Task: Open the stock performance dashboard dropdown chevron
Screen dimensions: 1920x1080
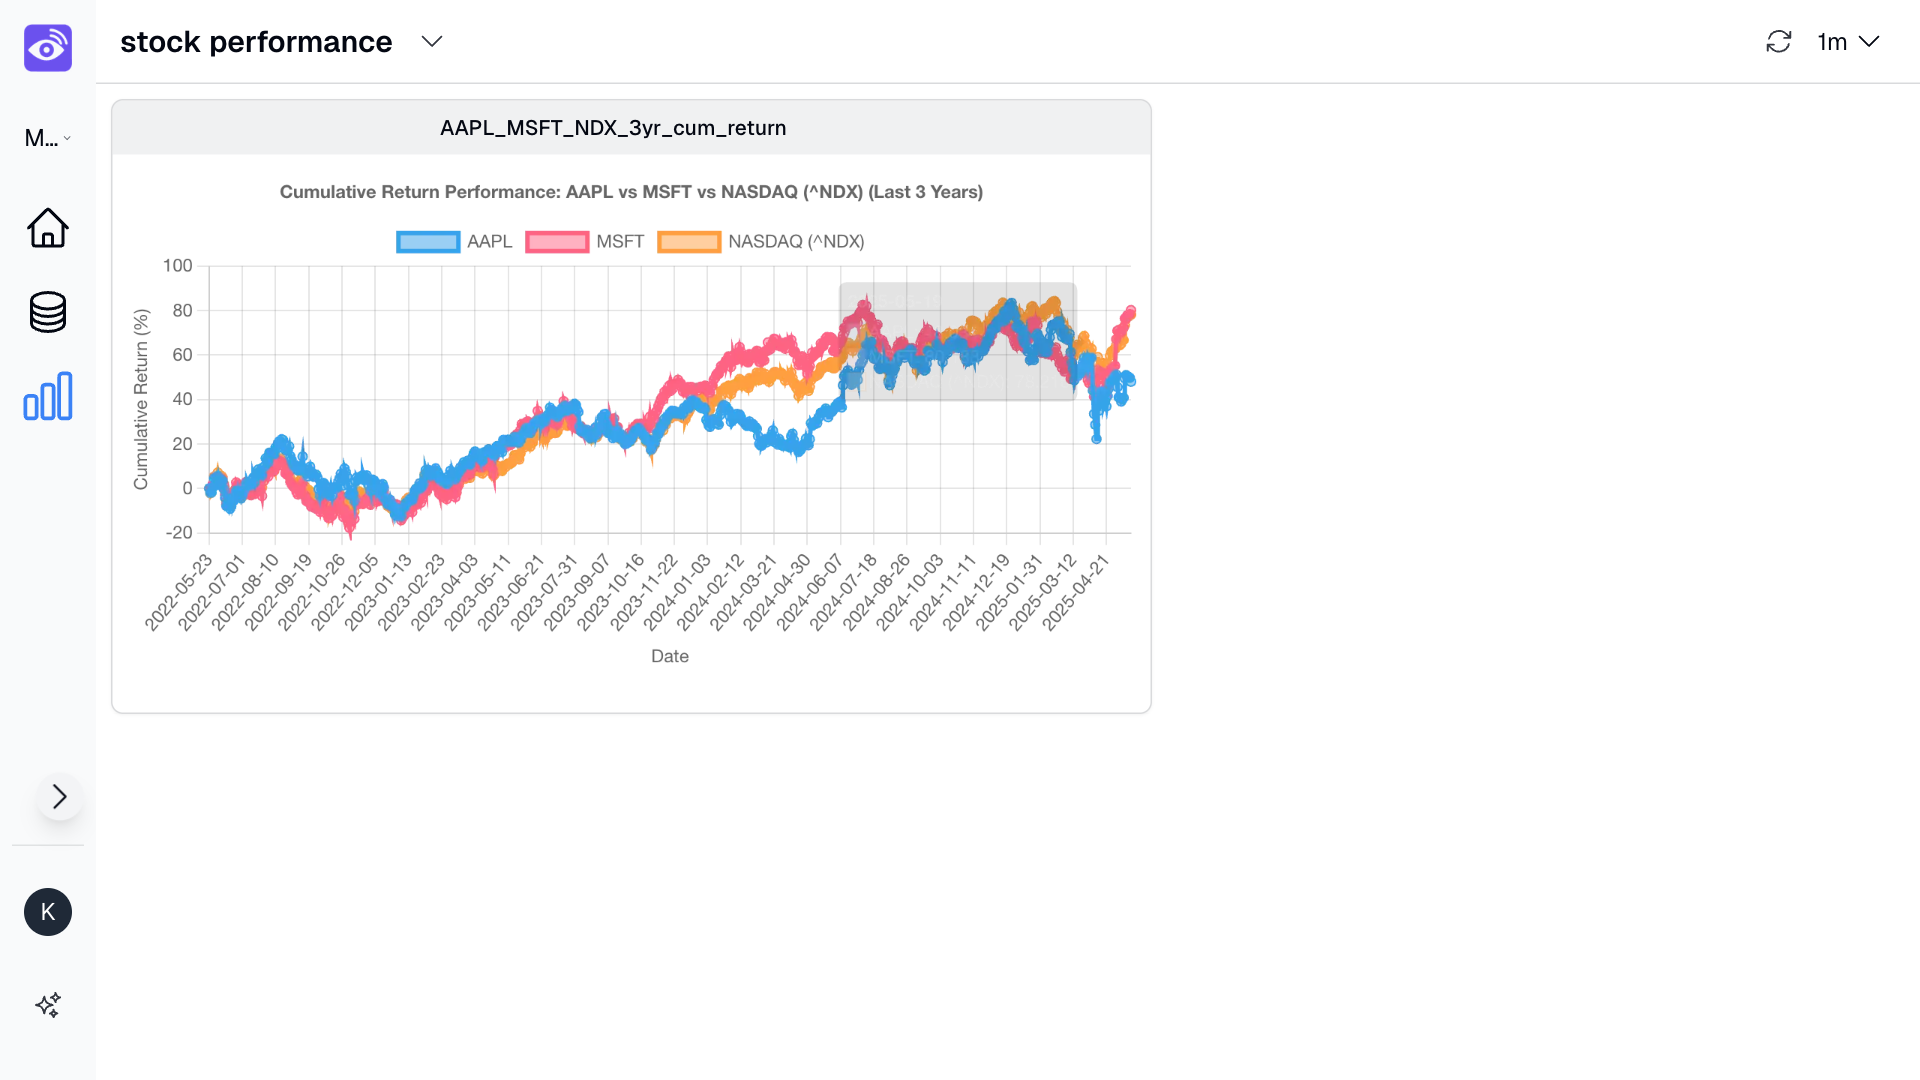Action: 432,42
